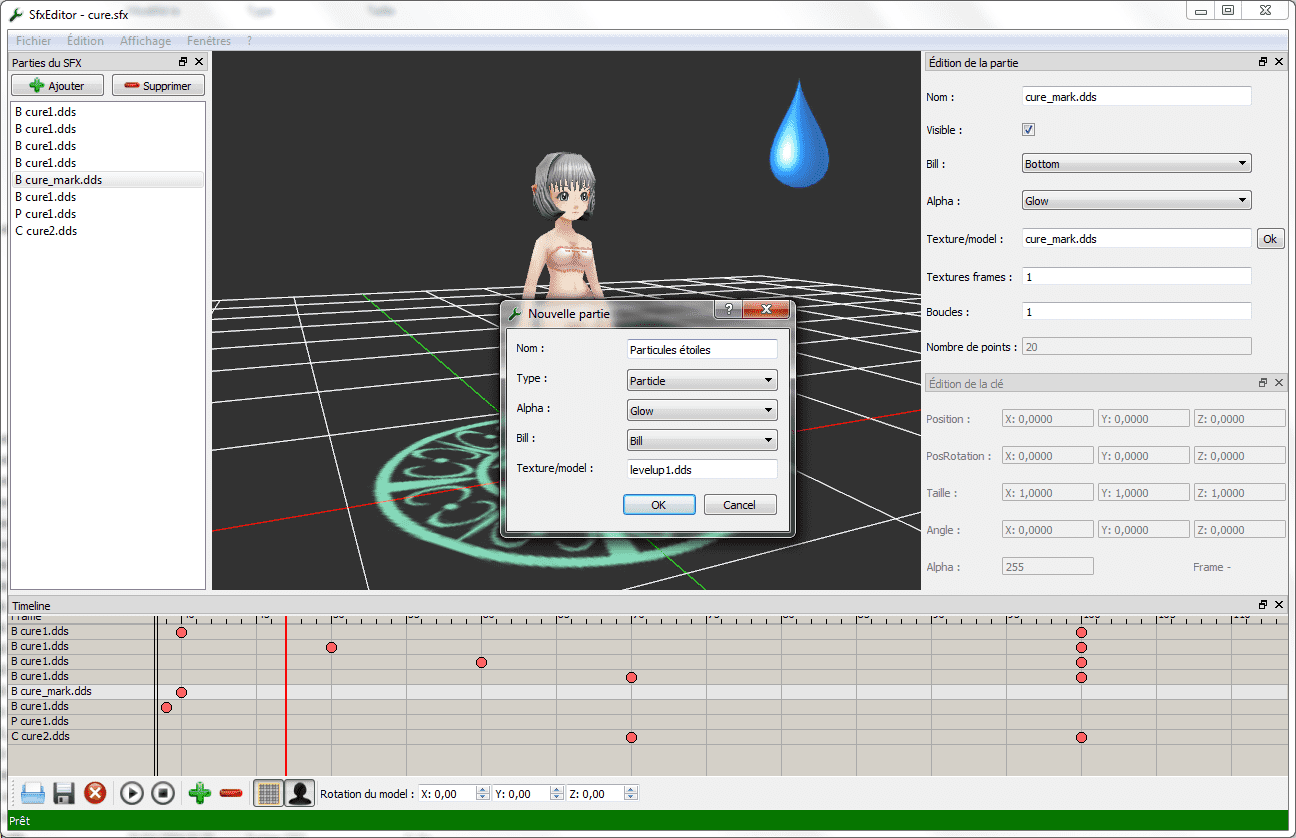Click the floppy disk save icon

(x=64, y=794)
